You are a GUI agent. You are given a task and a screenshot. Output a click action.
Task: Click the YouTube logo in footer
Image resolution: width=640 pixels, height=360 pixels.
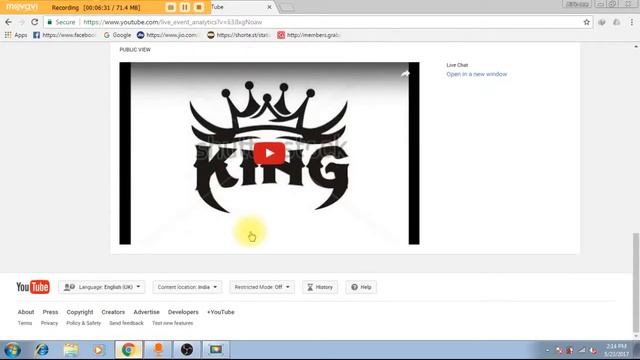click(x=33, y=287)
